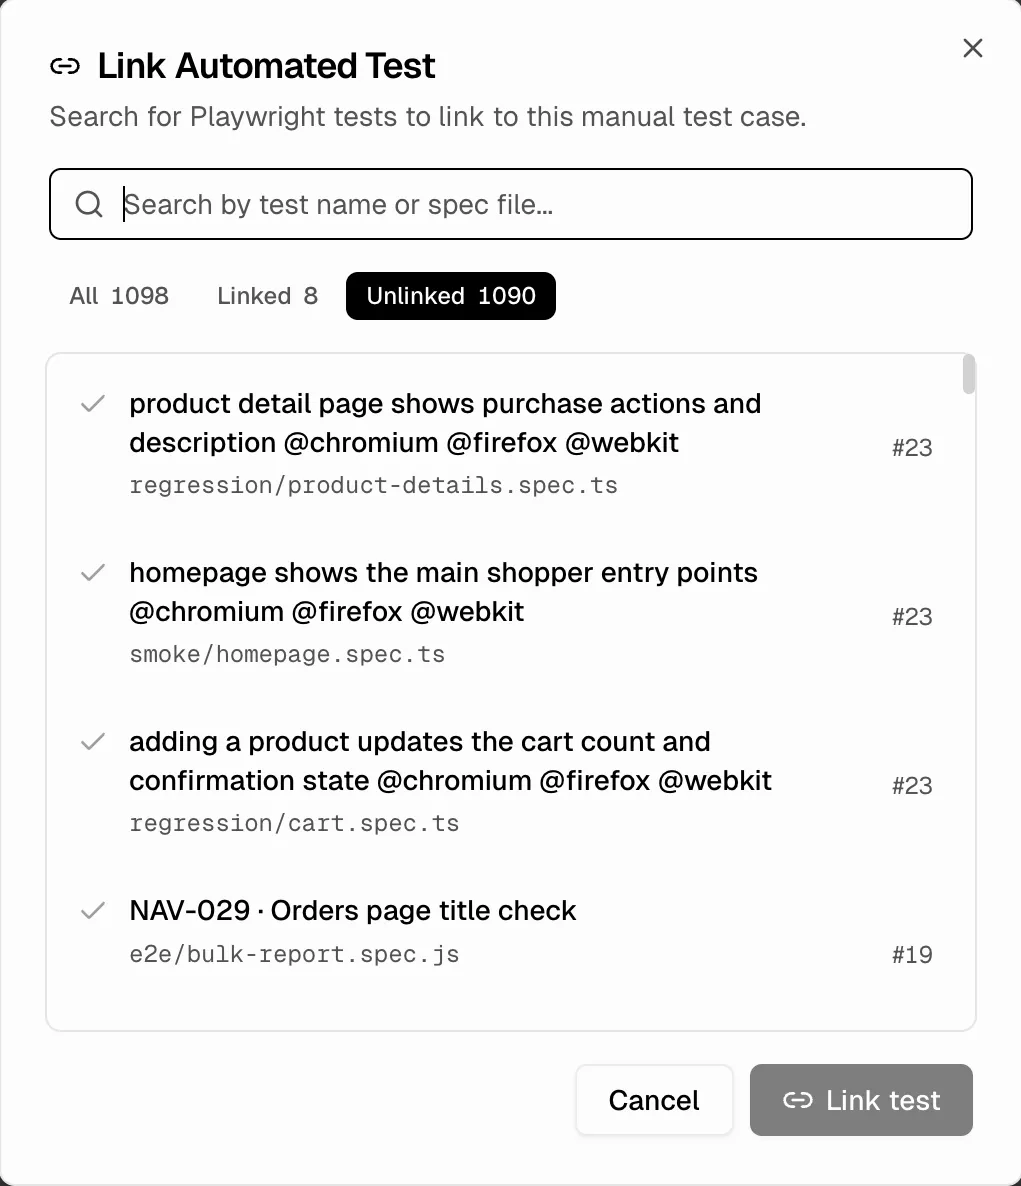Click the magnifying glass icon in the search bar
This screenshot has height=1186, width=1021.
coord(89,204)
